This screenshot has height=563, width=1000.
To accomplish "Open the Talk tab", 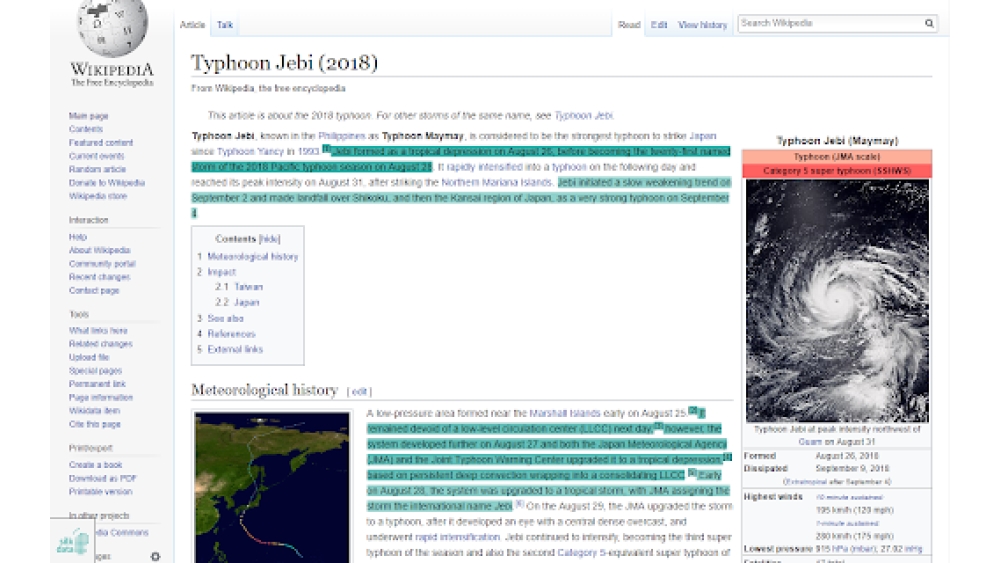I will pyautogui.click(x=224, y=25).
